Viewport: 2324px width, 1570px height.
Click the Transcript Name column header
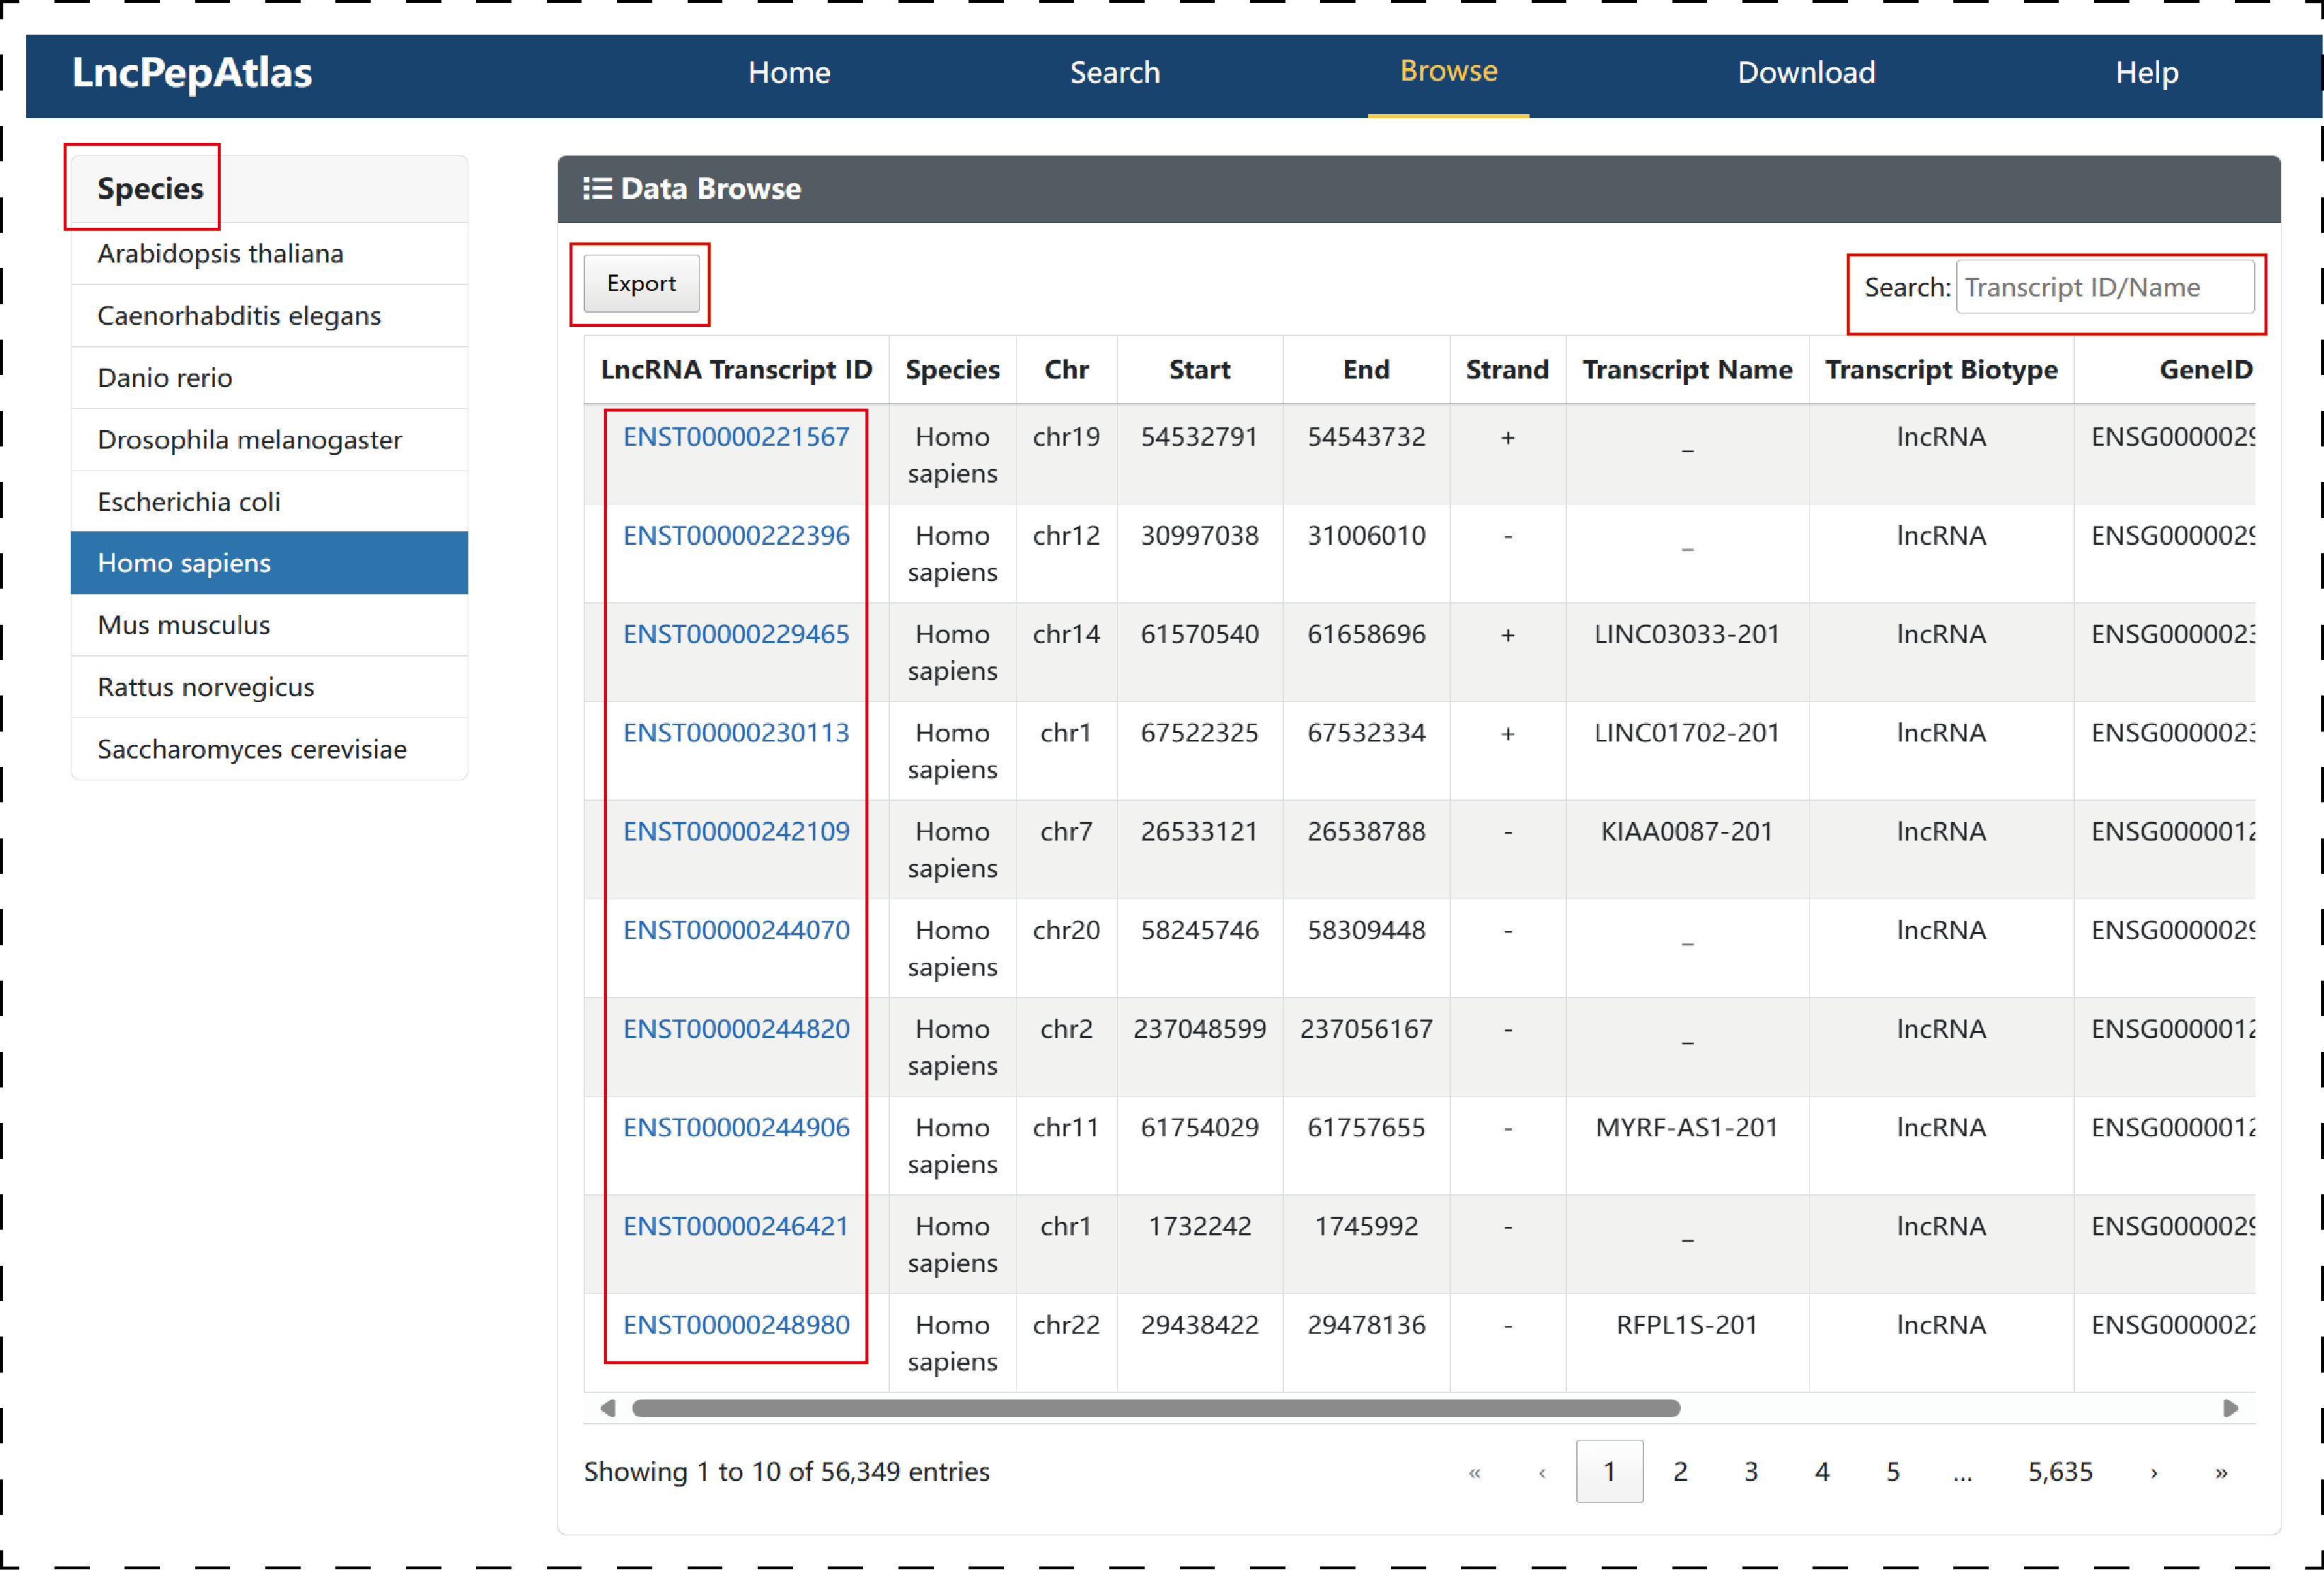click(x=1687, y=370)
